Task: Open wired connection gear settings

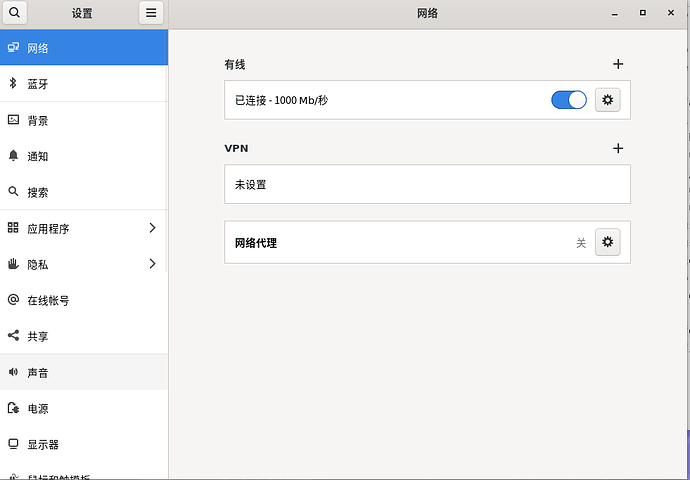Action: 607,100
